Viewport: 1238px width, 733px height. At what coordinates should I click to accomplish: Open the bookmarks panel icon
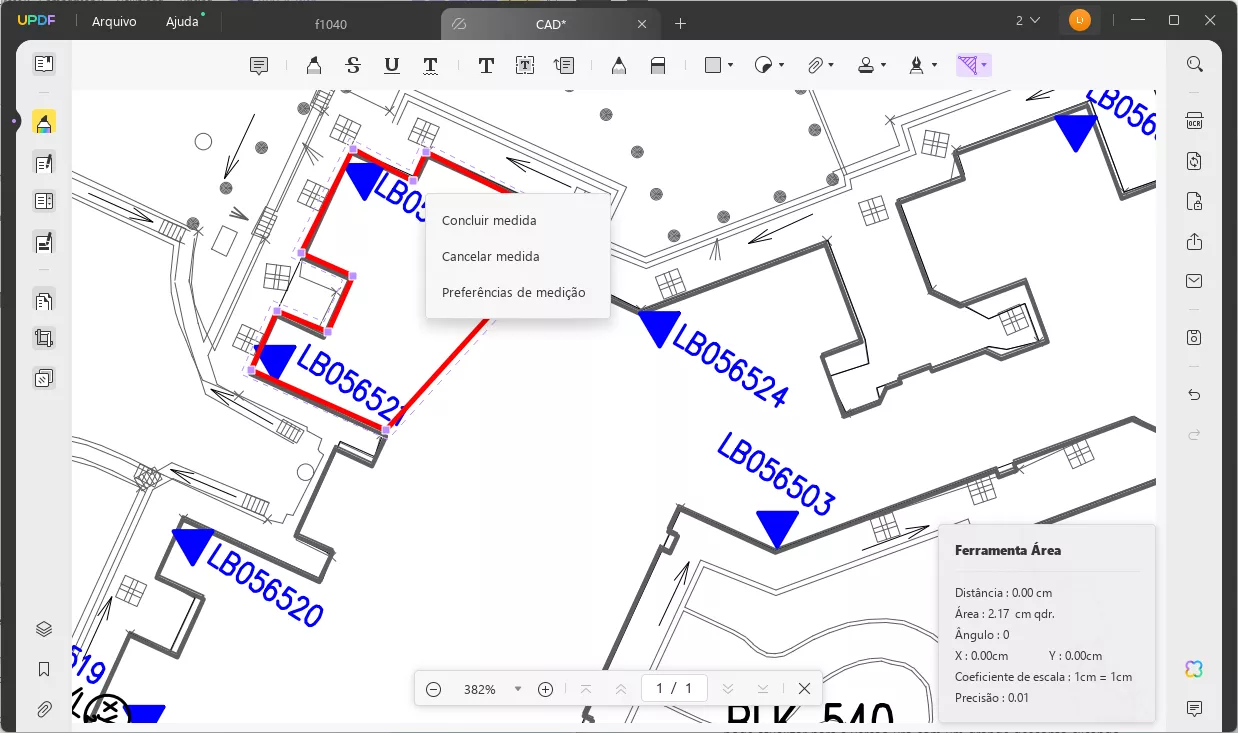[x=44, y=669]
